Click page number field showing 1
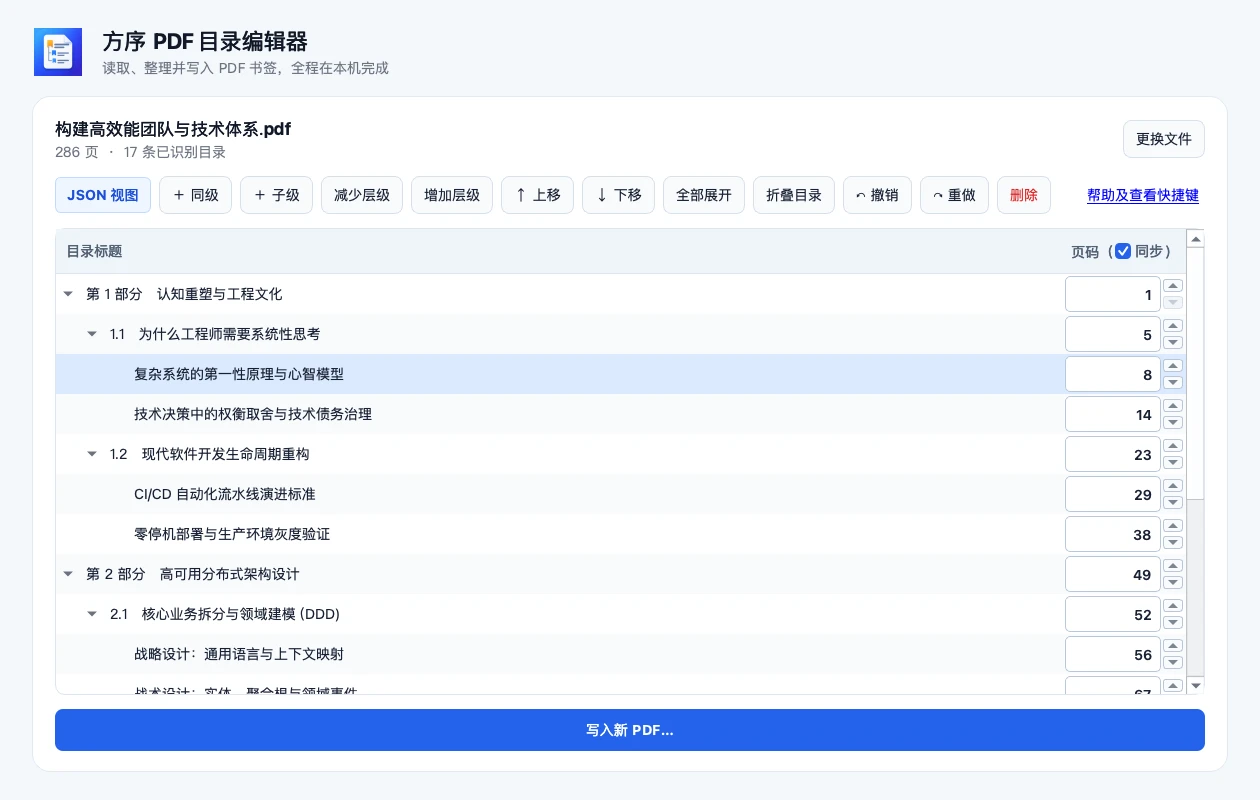This screenshot has height=800, width=1260. pos(1113,294)
